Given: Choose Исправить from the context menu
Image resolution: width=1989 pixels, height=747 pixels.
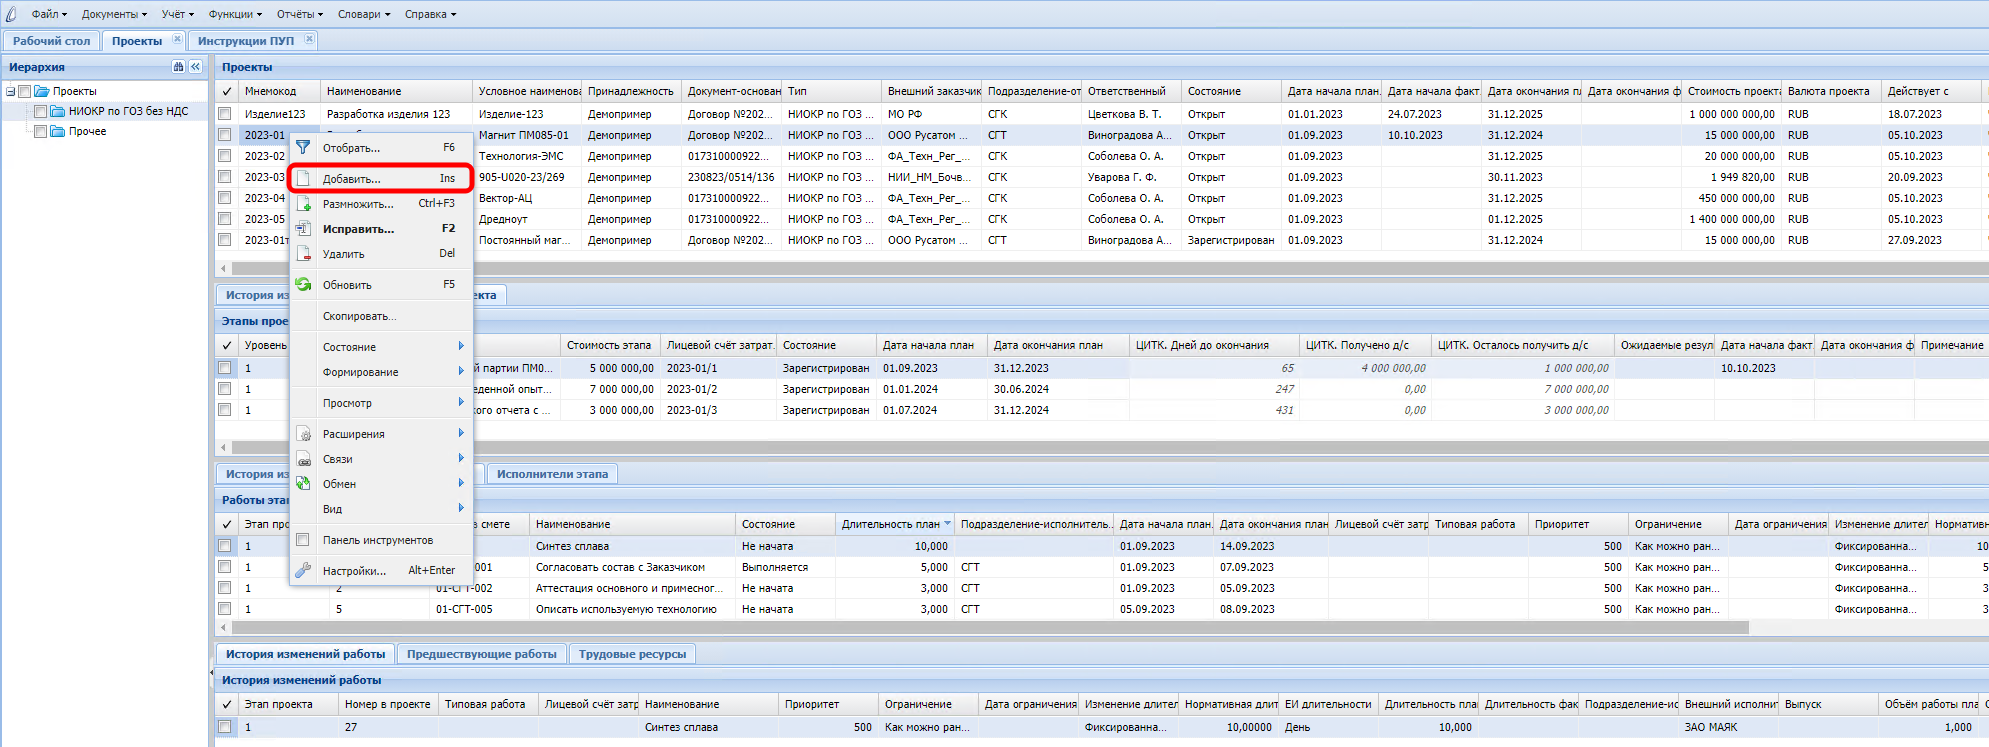Looking at the screenshot, I should point(358,229).
